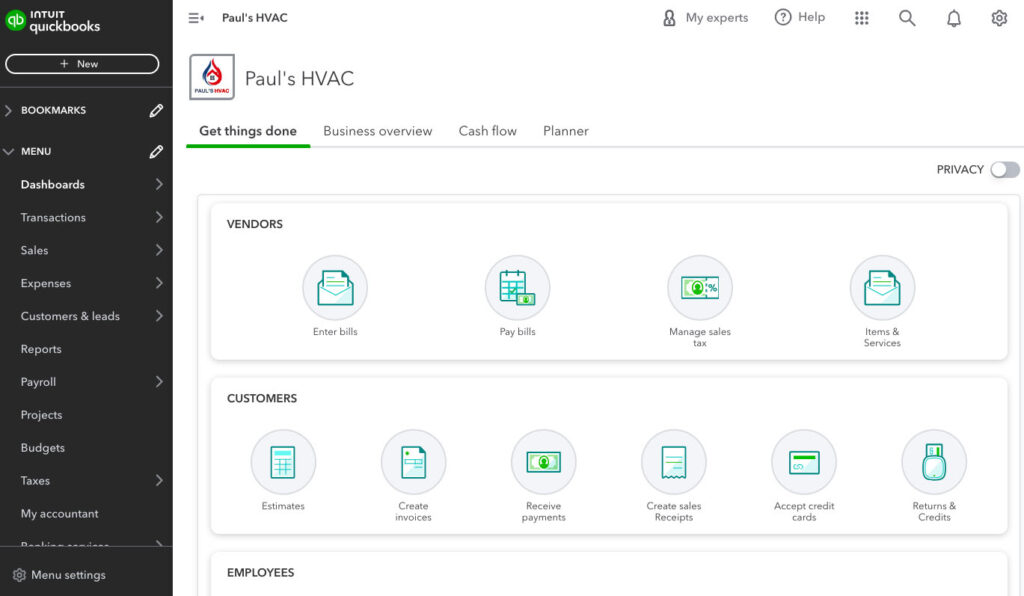Click the notifications bell icon

coord(953,17)
